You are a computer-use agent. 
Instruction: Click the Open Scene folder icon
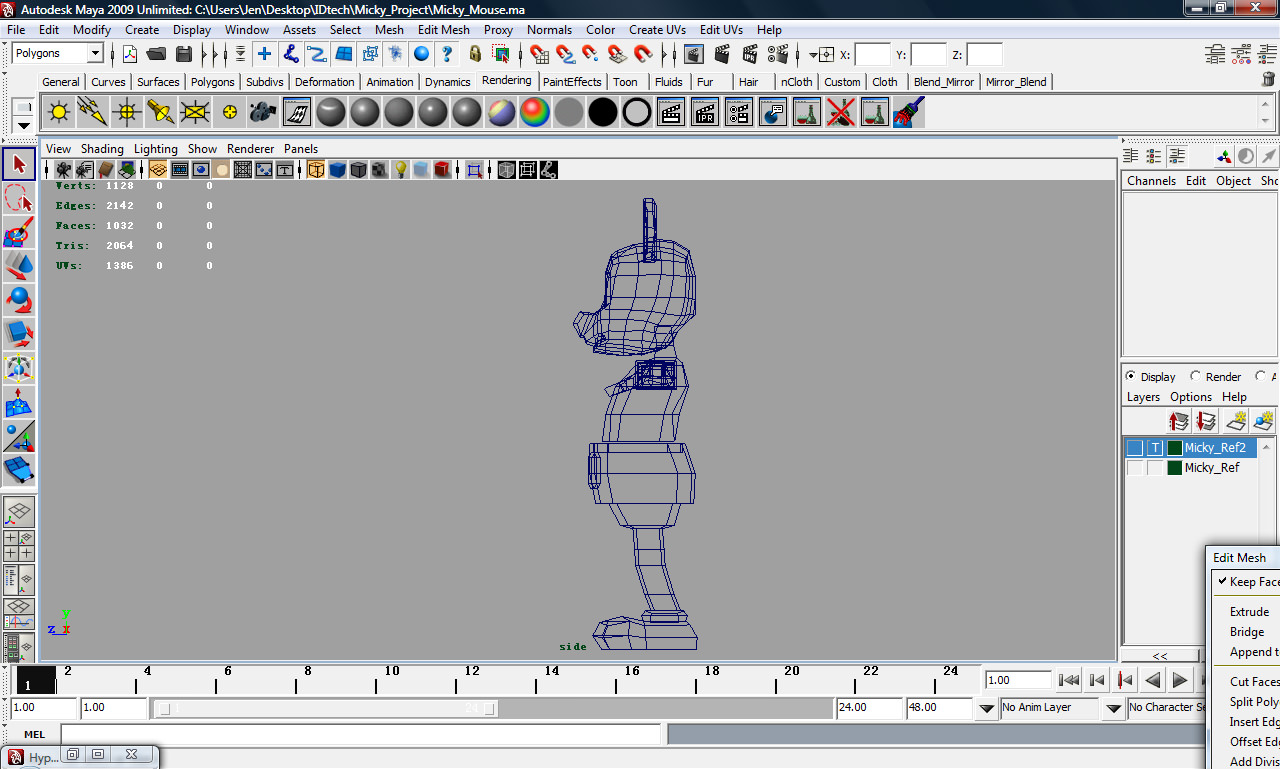tap(156, 54)
